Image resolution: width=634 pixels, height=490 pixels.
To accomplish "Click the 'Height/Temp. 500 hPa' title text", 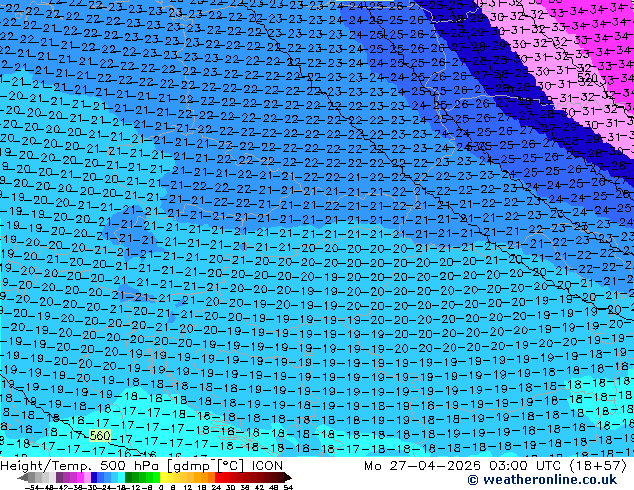I will click(x=82, y=466).
